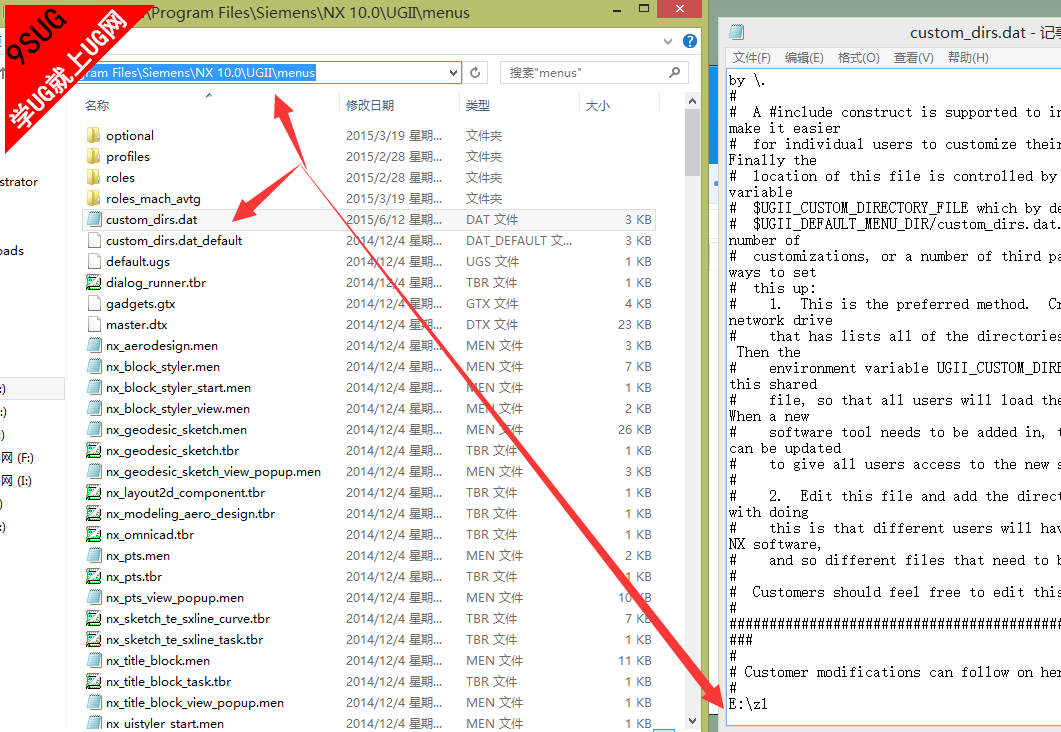This screenshot has width=1061, height=732.
Task: Open Notepad 格式(O) menu
Action: pos(858,58)
